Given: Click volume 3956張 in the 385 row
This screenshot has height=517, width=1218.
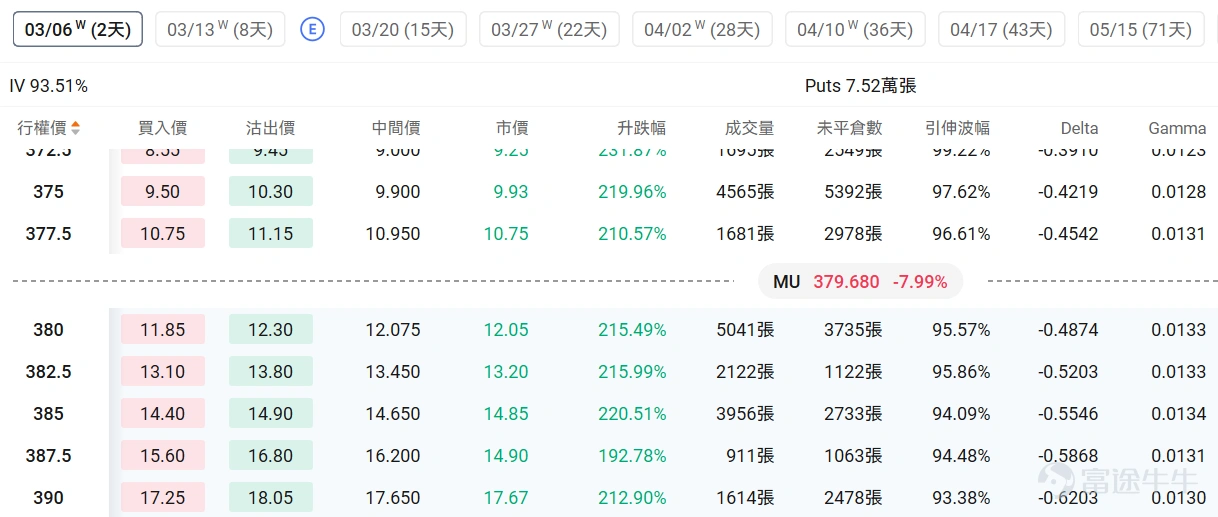Looking at the screenshot, I should (746, 414).
